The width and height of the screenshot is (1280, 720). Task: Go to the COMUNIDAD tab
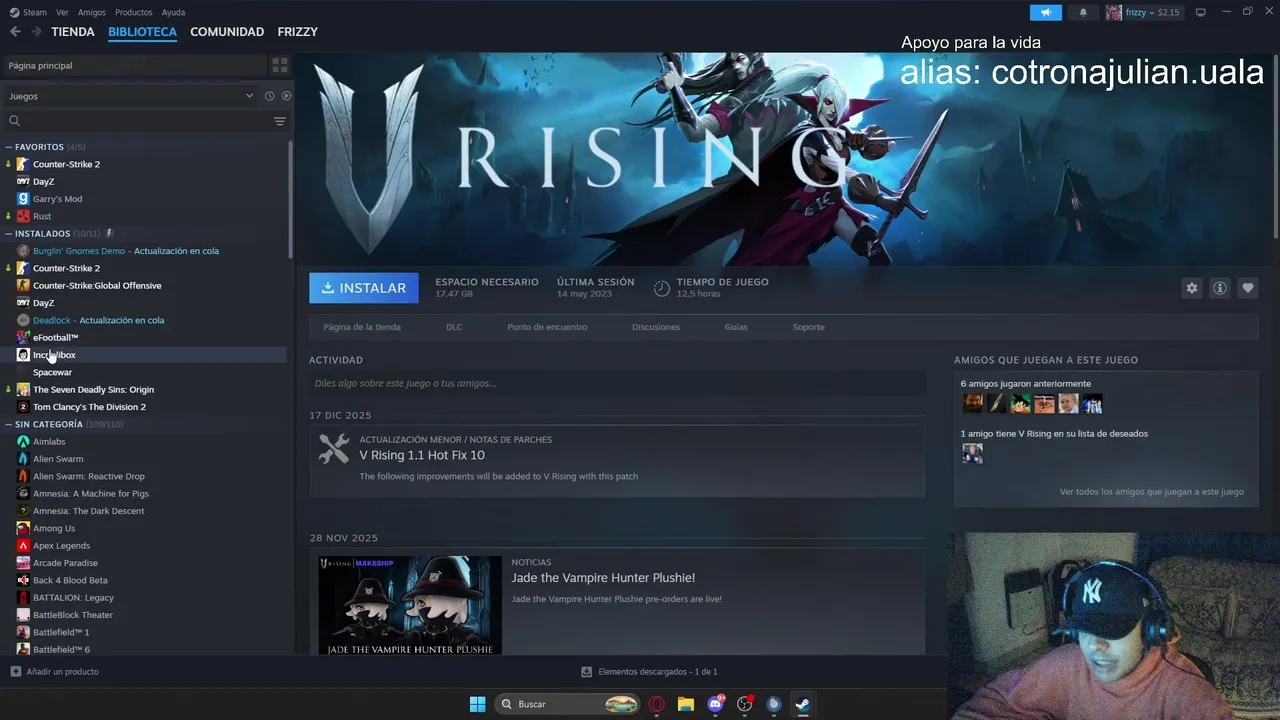pyautogui.click(x=227, y=32)
